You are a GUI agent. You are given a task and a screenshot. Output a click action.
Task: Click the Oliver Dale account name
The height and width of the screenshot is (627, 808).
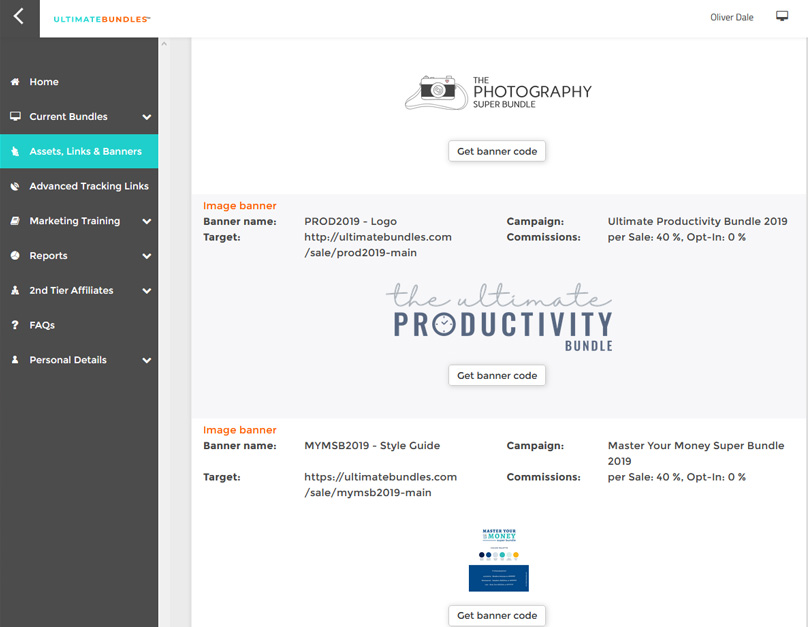click(x=732, y=17)
